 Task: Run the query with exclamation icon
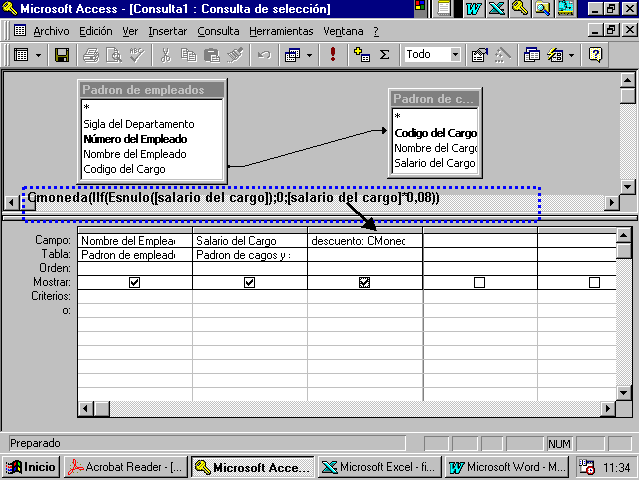333,55
